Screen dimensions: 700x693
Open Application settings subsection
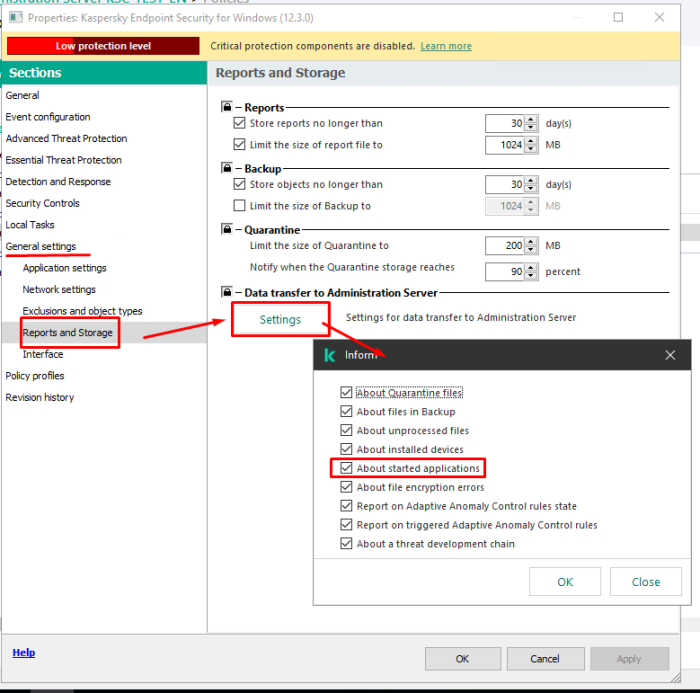point(65,267)
